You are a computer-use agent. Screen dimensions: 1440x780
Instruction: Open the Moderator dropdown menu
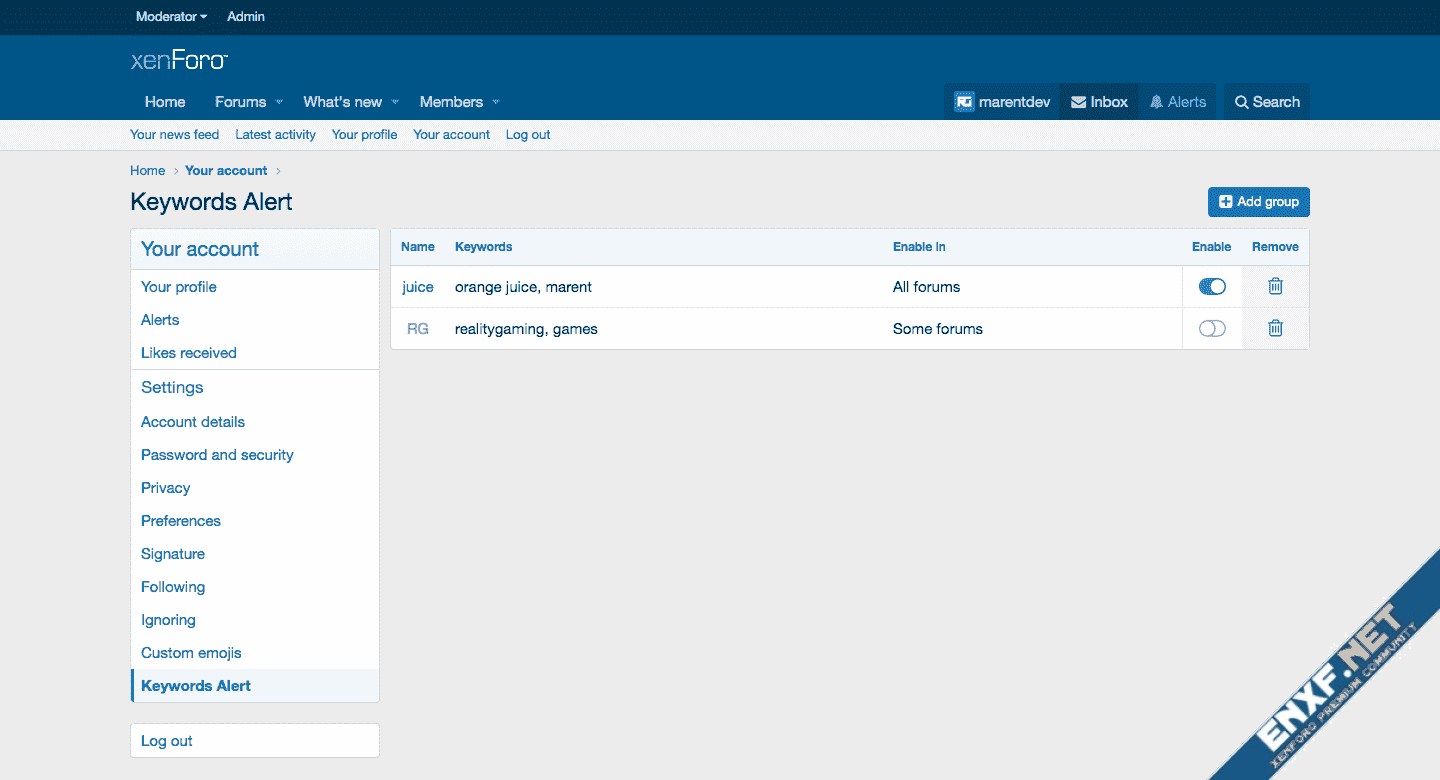point(171,17)
